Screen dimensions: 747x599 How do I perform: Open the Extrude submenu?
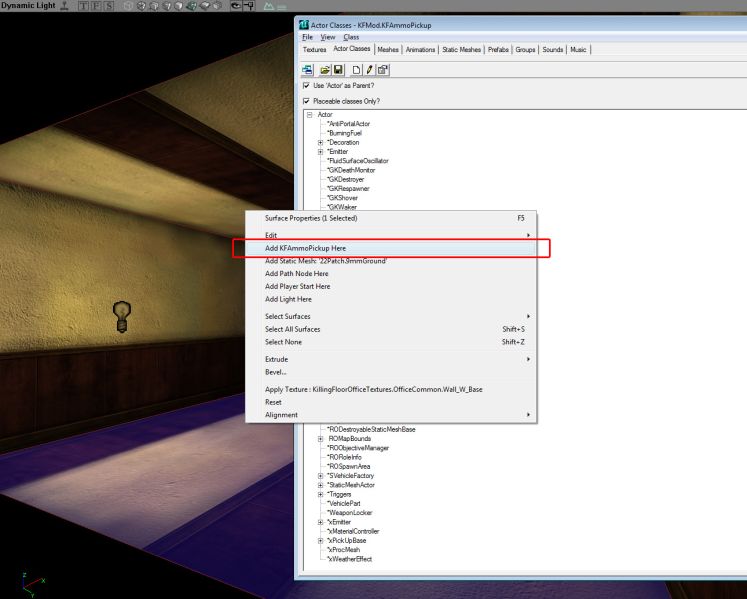391,360
